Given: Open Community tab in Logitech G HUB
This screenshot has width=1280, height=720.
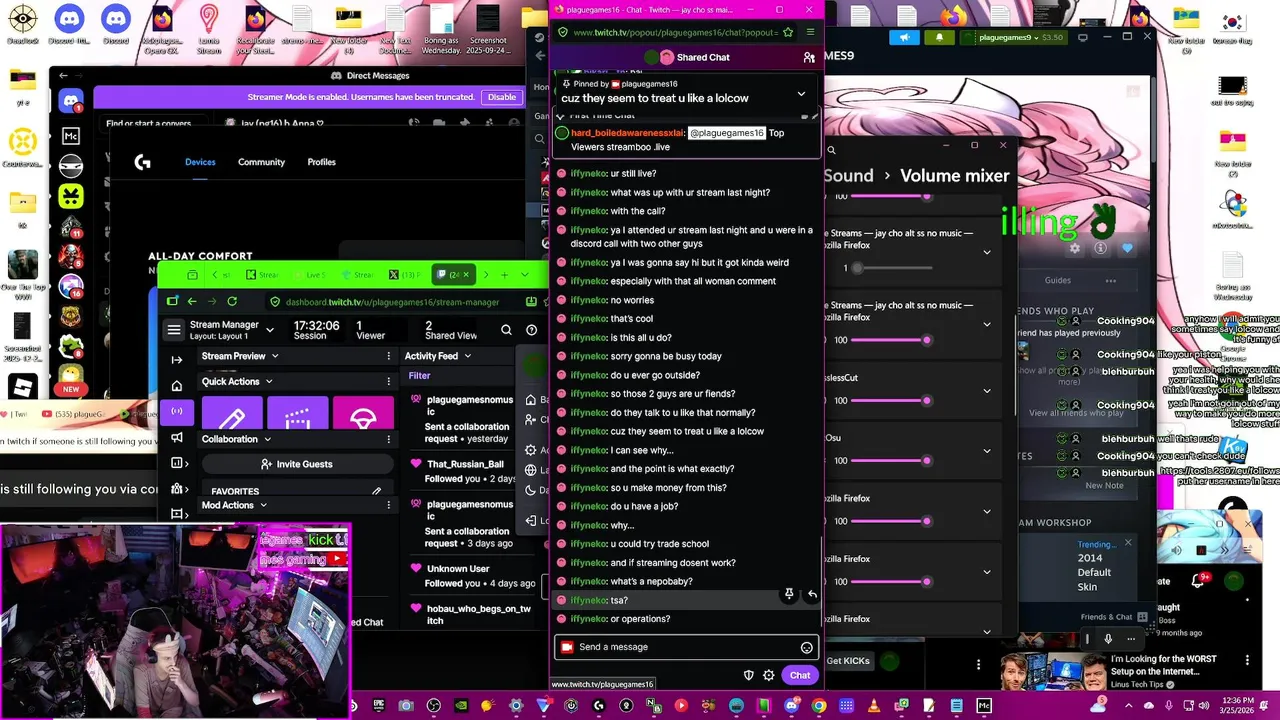Looking at the screenshot, I should point(261,162).
